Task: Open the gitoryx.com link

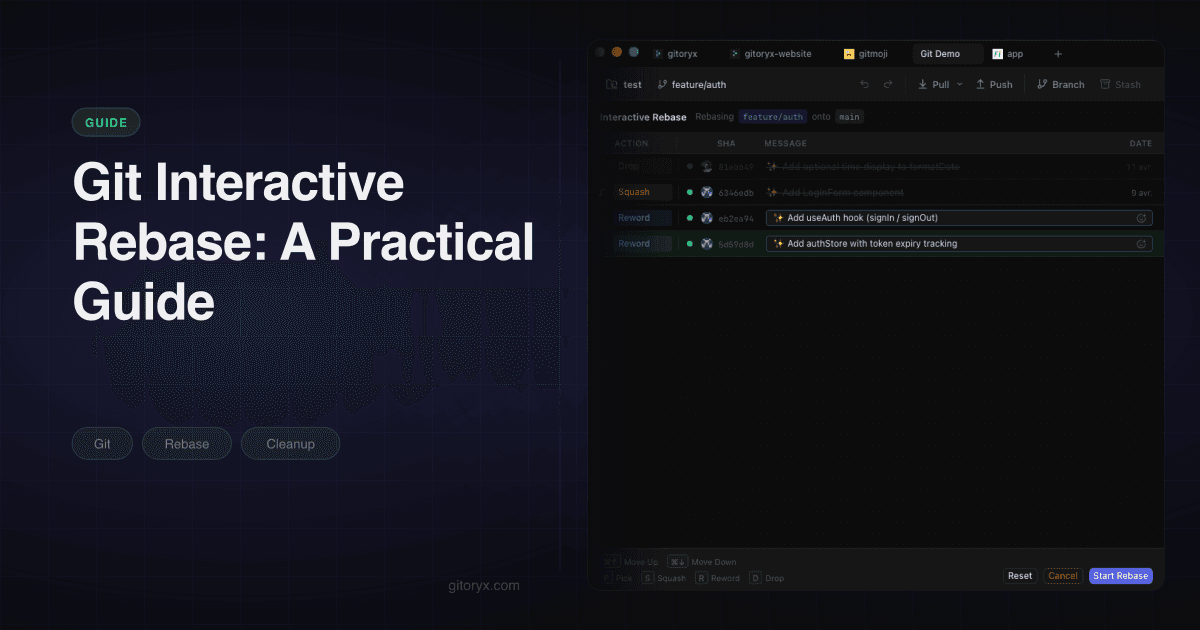Action: [x=485, y=586]
